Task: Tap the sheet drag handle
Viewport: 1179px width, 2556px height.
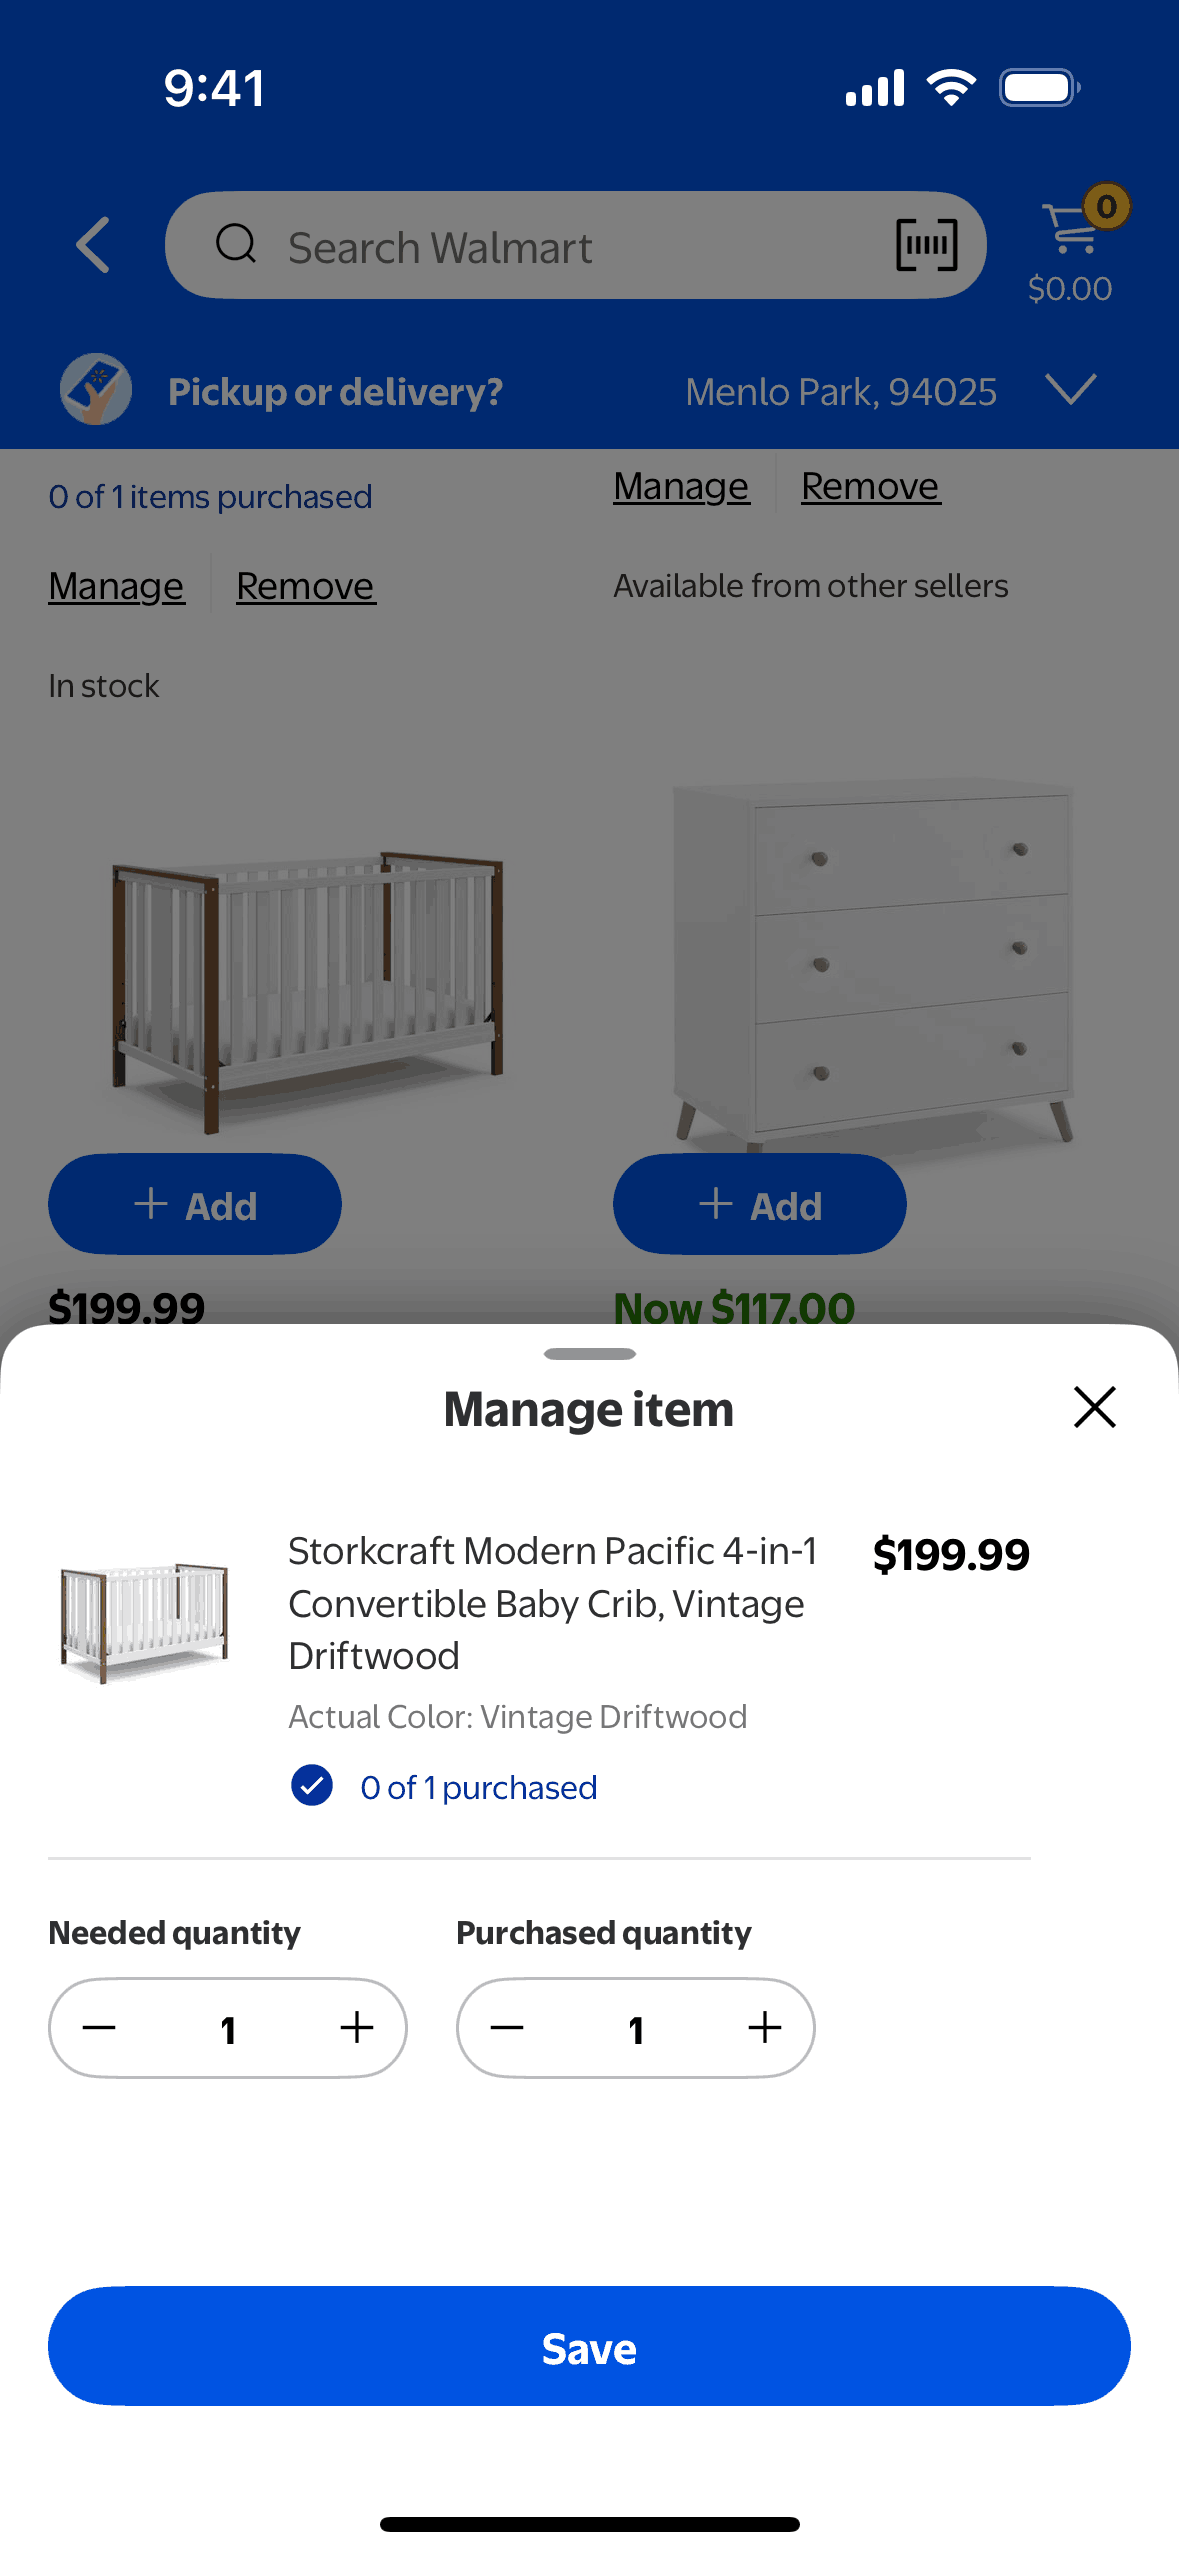Action: (x=589, y=1354)
